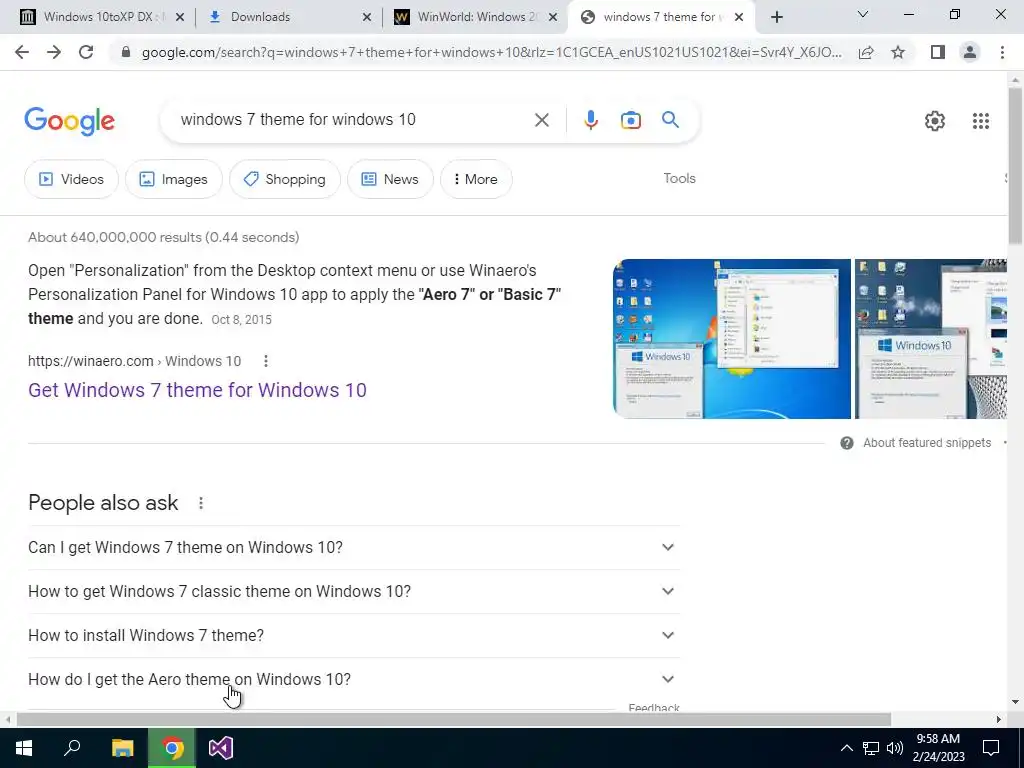Viewport: 1024px width, 768px height.
Task: Close the Downloads tab
Action: (x=366, y=17)
